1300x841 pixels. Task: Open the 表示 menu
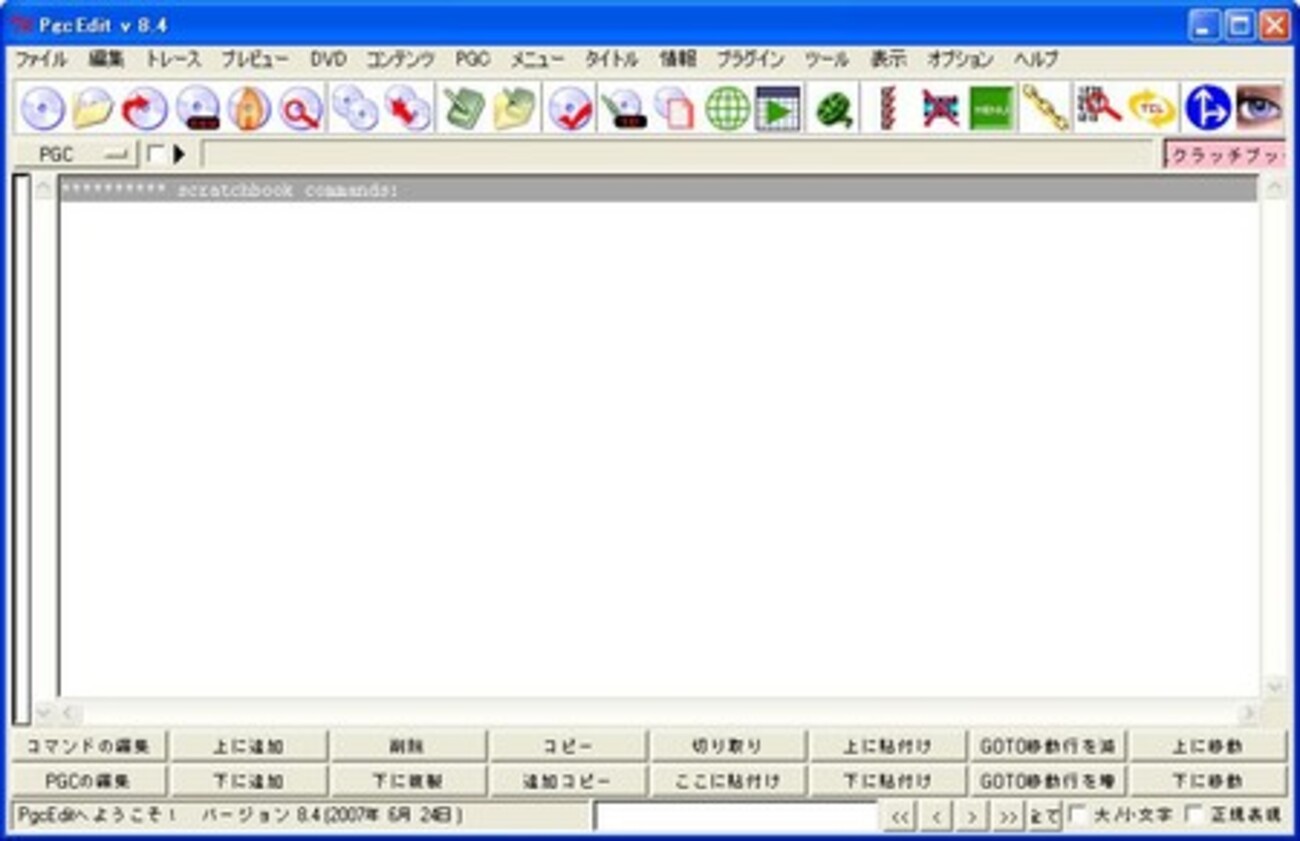[x=887, y=59]
